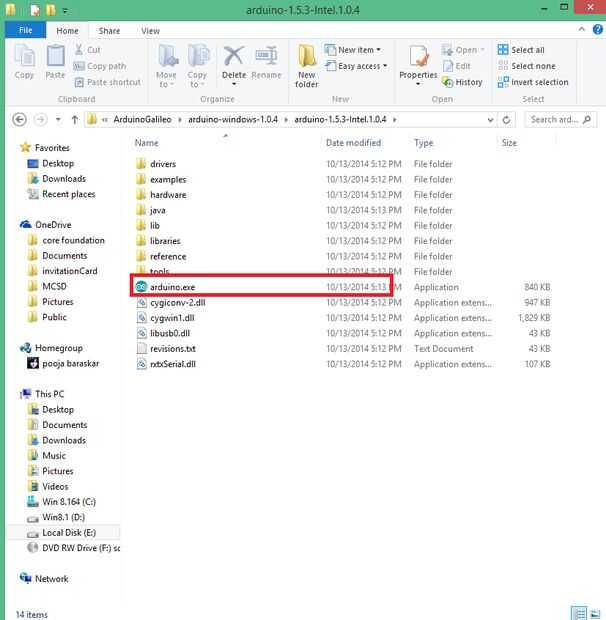Click the Copy ribbon icon
Screen dimensions: 606x620
25,61
